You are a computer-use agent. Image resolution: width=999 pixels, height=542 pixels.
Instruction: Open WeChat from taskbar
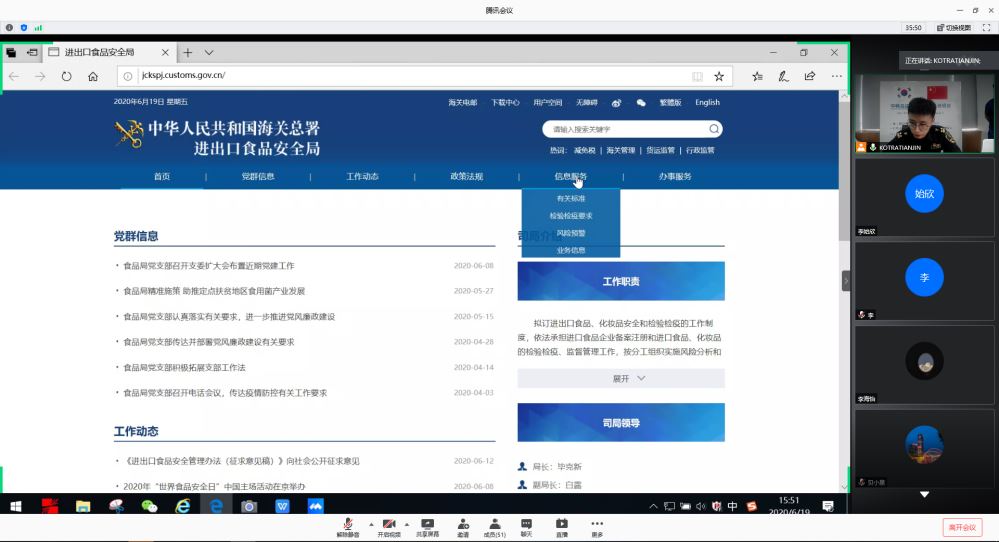click(149, 506)
